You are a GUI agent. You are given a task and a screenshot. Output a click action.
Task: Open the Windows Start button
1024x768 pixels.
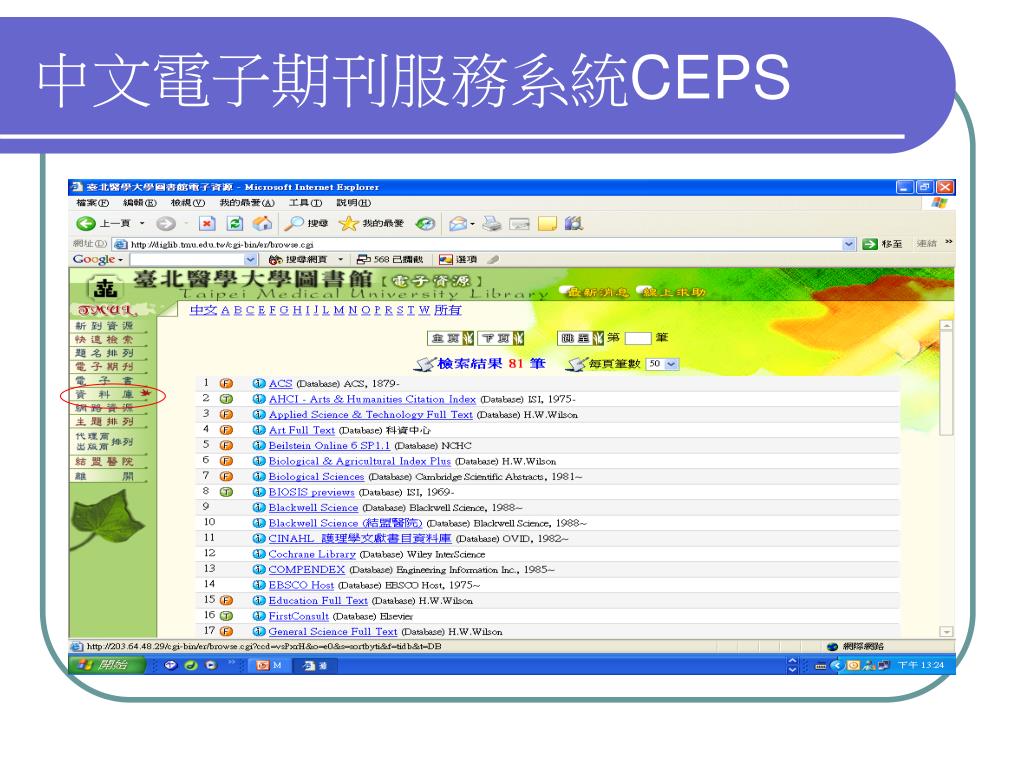click(x=107, y=665)
